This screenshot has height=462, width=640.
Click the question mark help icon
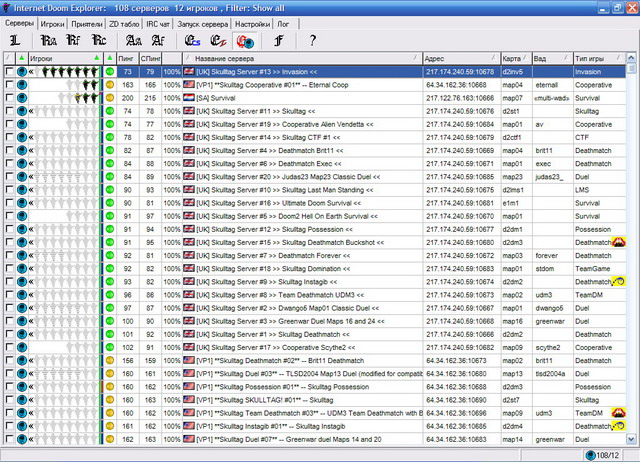(x=313, y=41)
